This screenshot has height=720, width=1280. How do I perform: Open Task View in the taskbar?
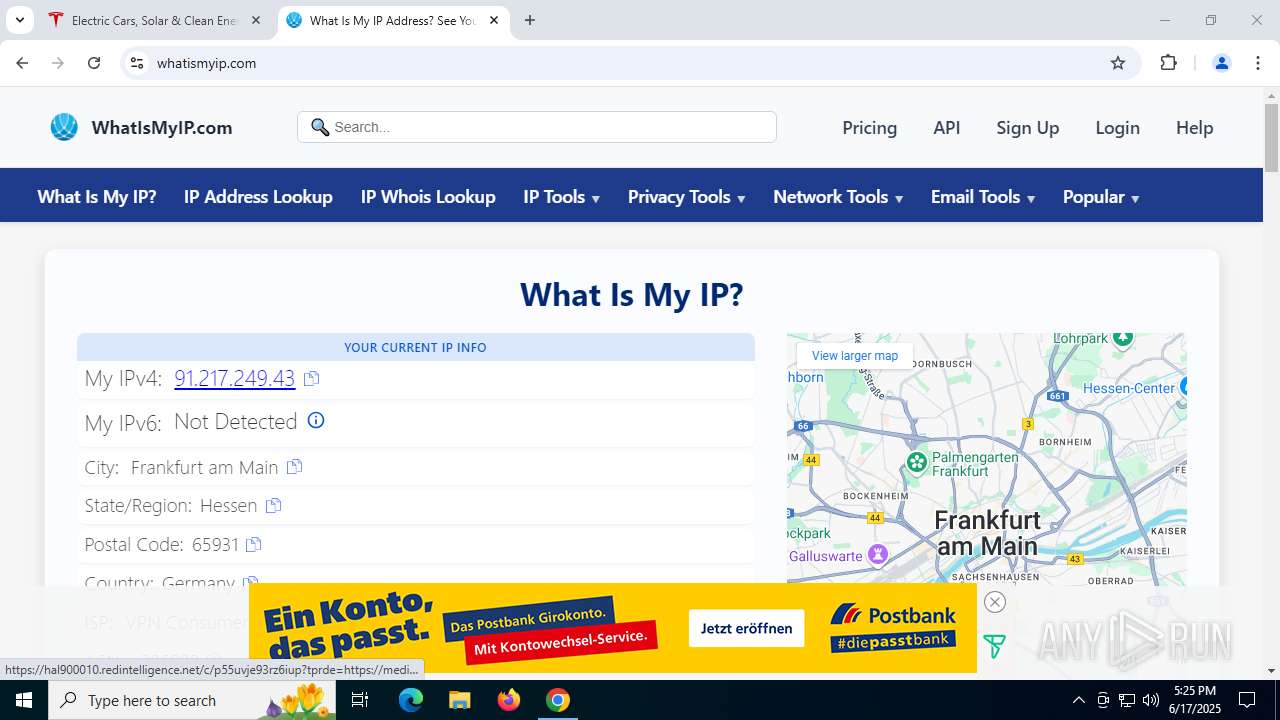pos(360,700)
